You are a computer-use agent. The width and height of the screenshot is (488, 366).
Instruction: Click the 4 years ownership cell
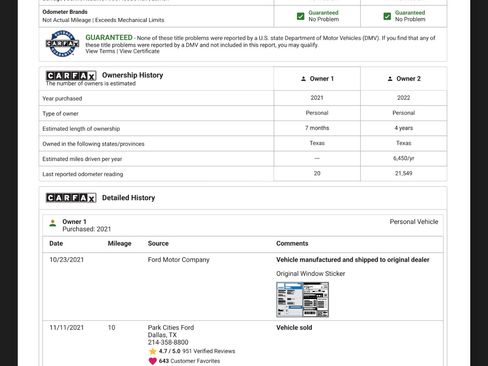[x=404, y=128]
